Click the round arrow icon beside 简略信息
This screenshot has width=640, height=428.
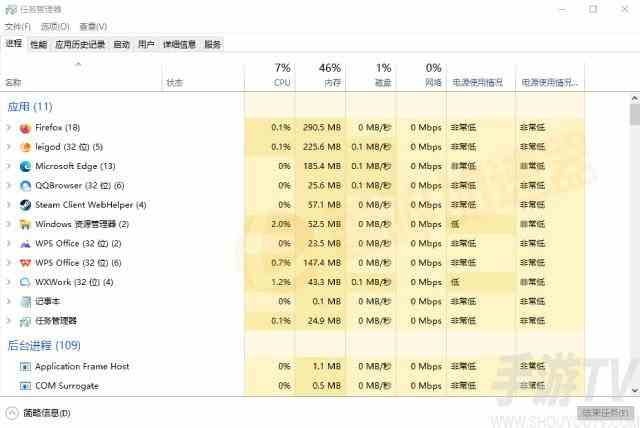tap(12, 413)
